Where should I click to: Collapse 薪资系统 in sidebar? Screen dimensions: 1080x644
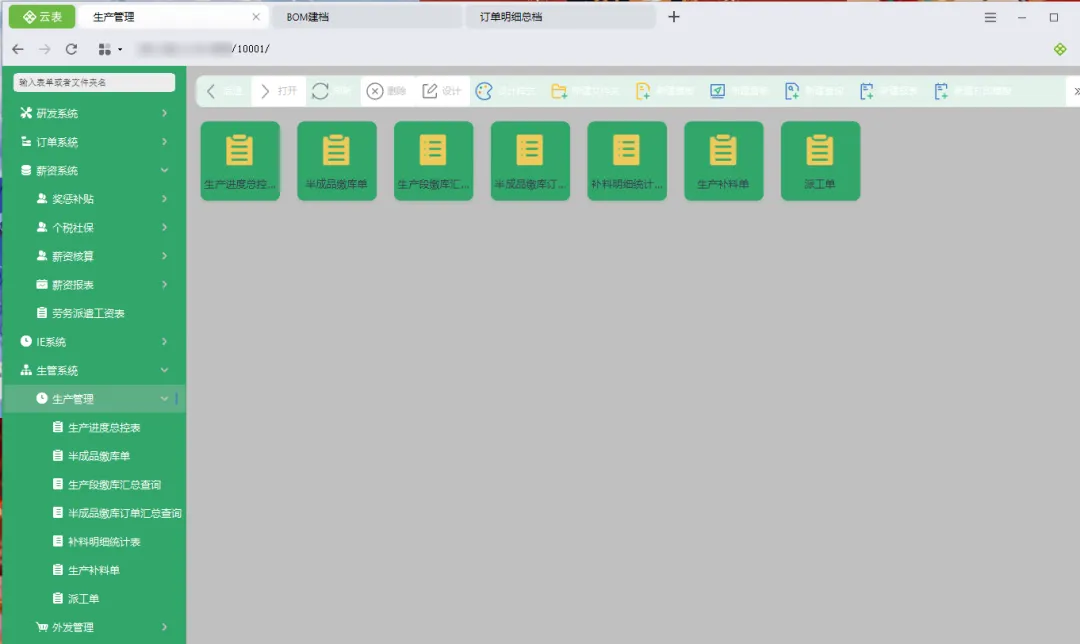click(x=94, y=170)
